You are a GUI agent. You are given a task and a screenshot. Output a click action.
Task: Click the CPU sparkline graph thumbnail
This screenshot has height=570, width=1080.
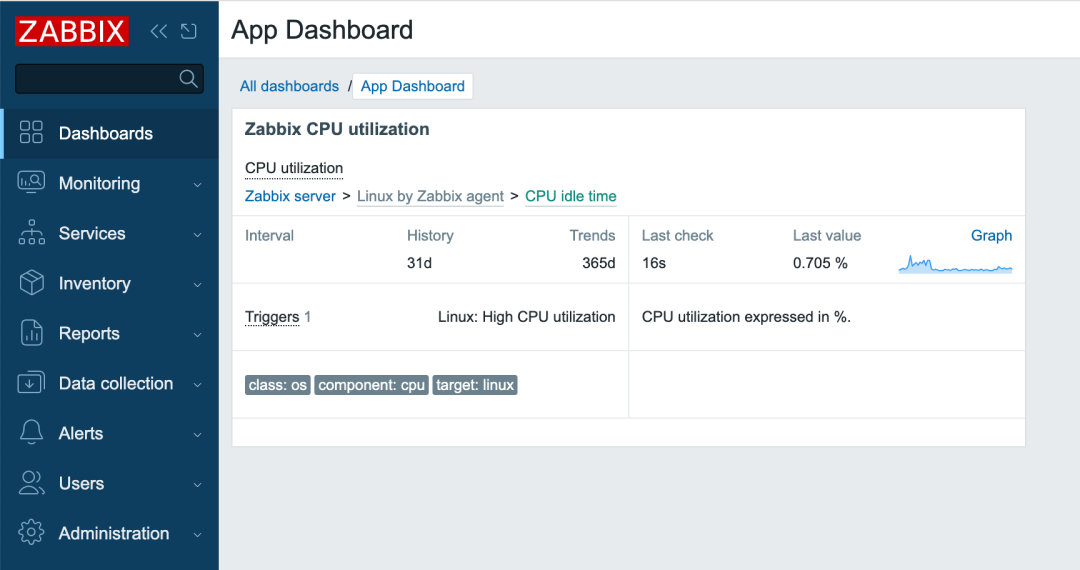coord(955,264)
